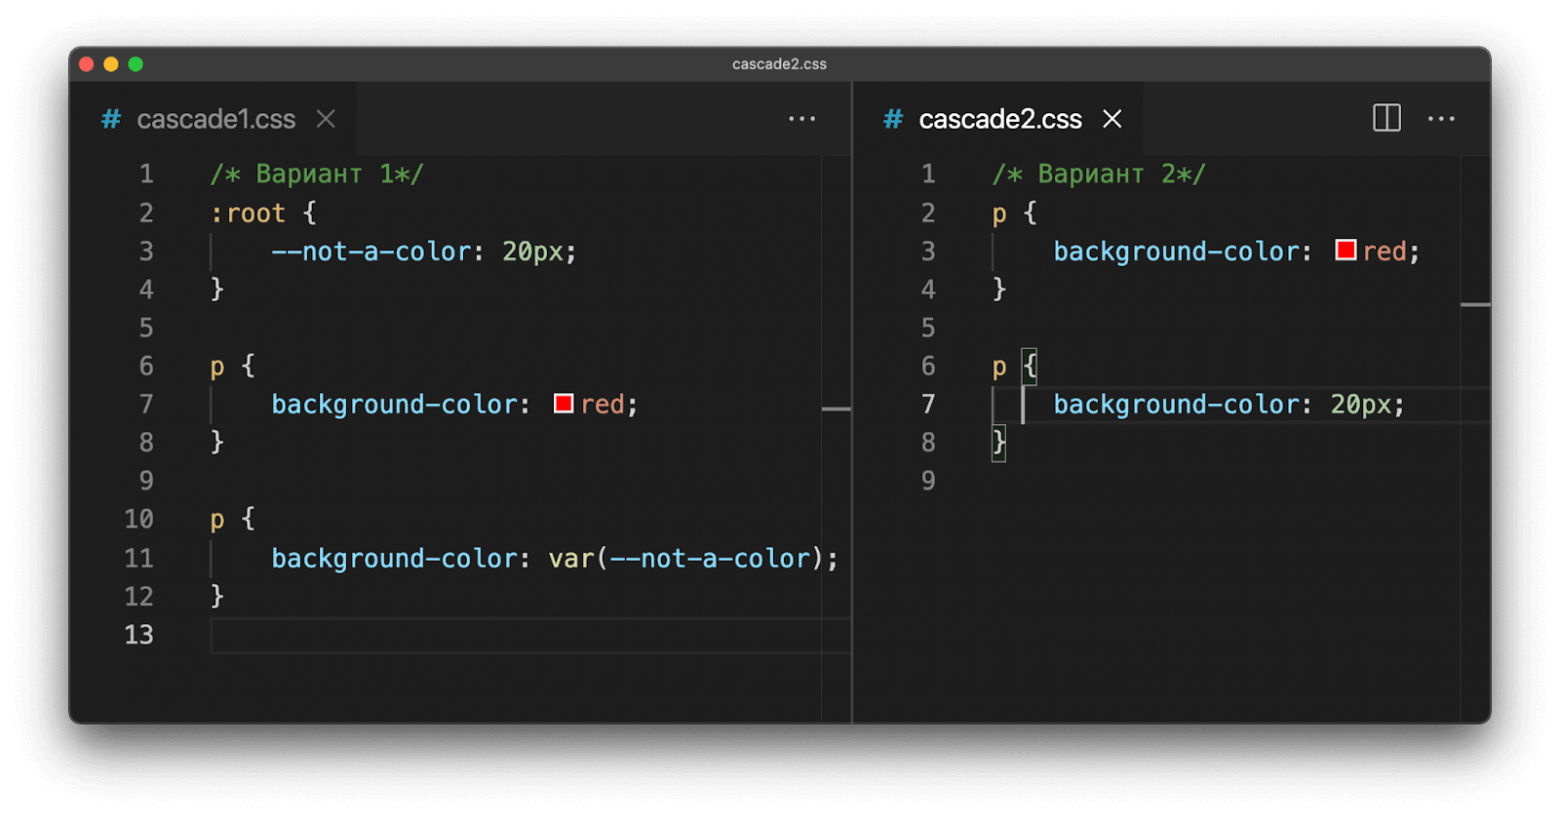Open the red color swatch in cascade1.css
This screenshot has width=1560, height=815.
coord(563,403)
